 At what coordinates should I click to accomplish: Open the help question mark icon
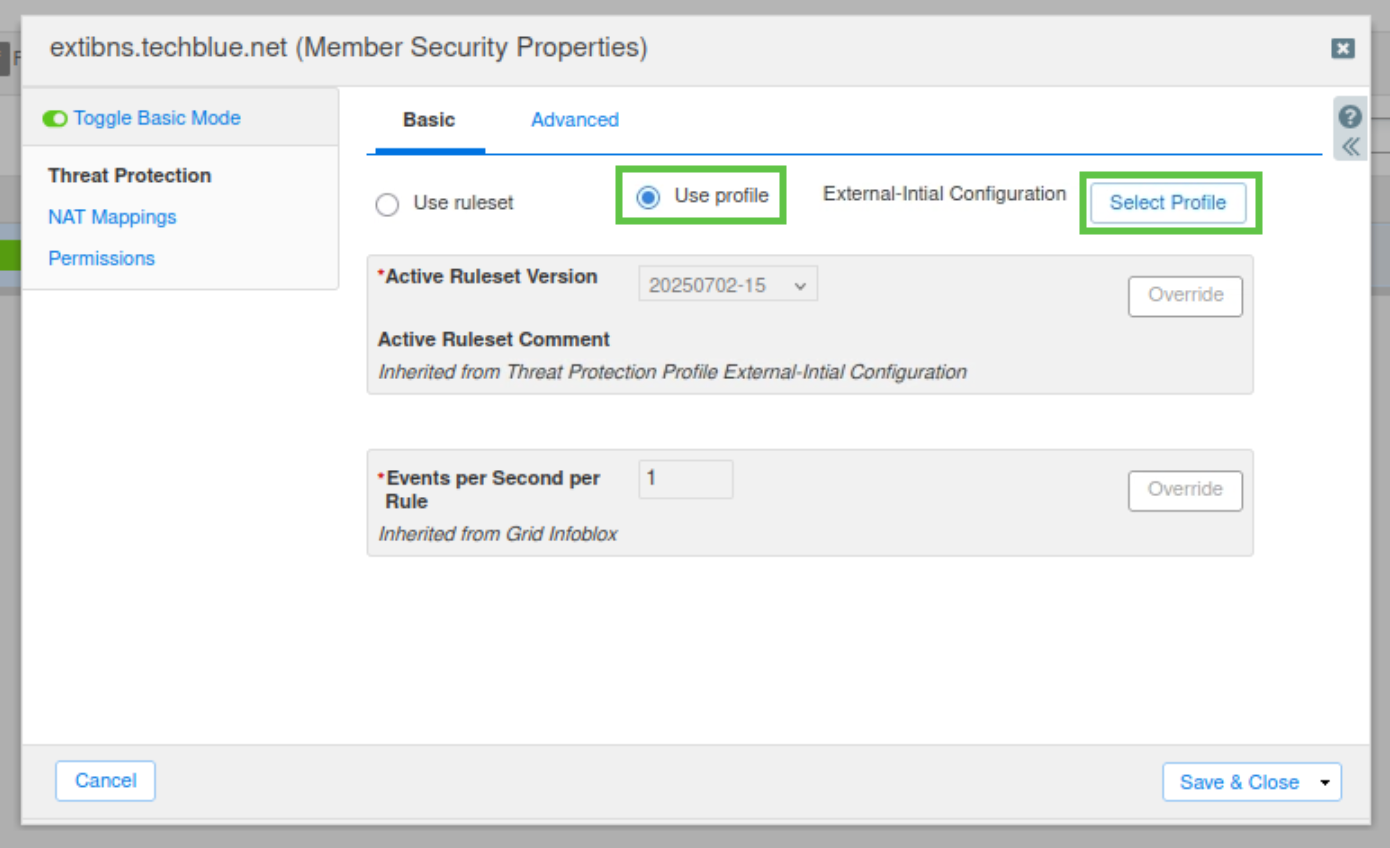pos(1350,116)
